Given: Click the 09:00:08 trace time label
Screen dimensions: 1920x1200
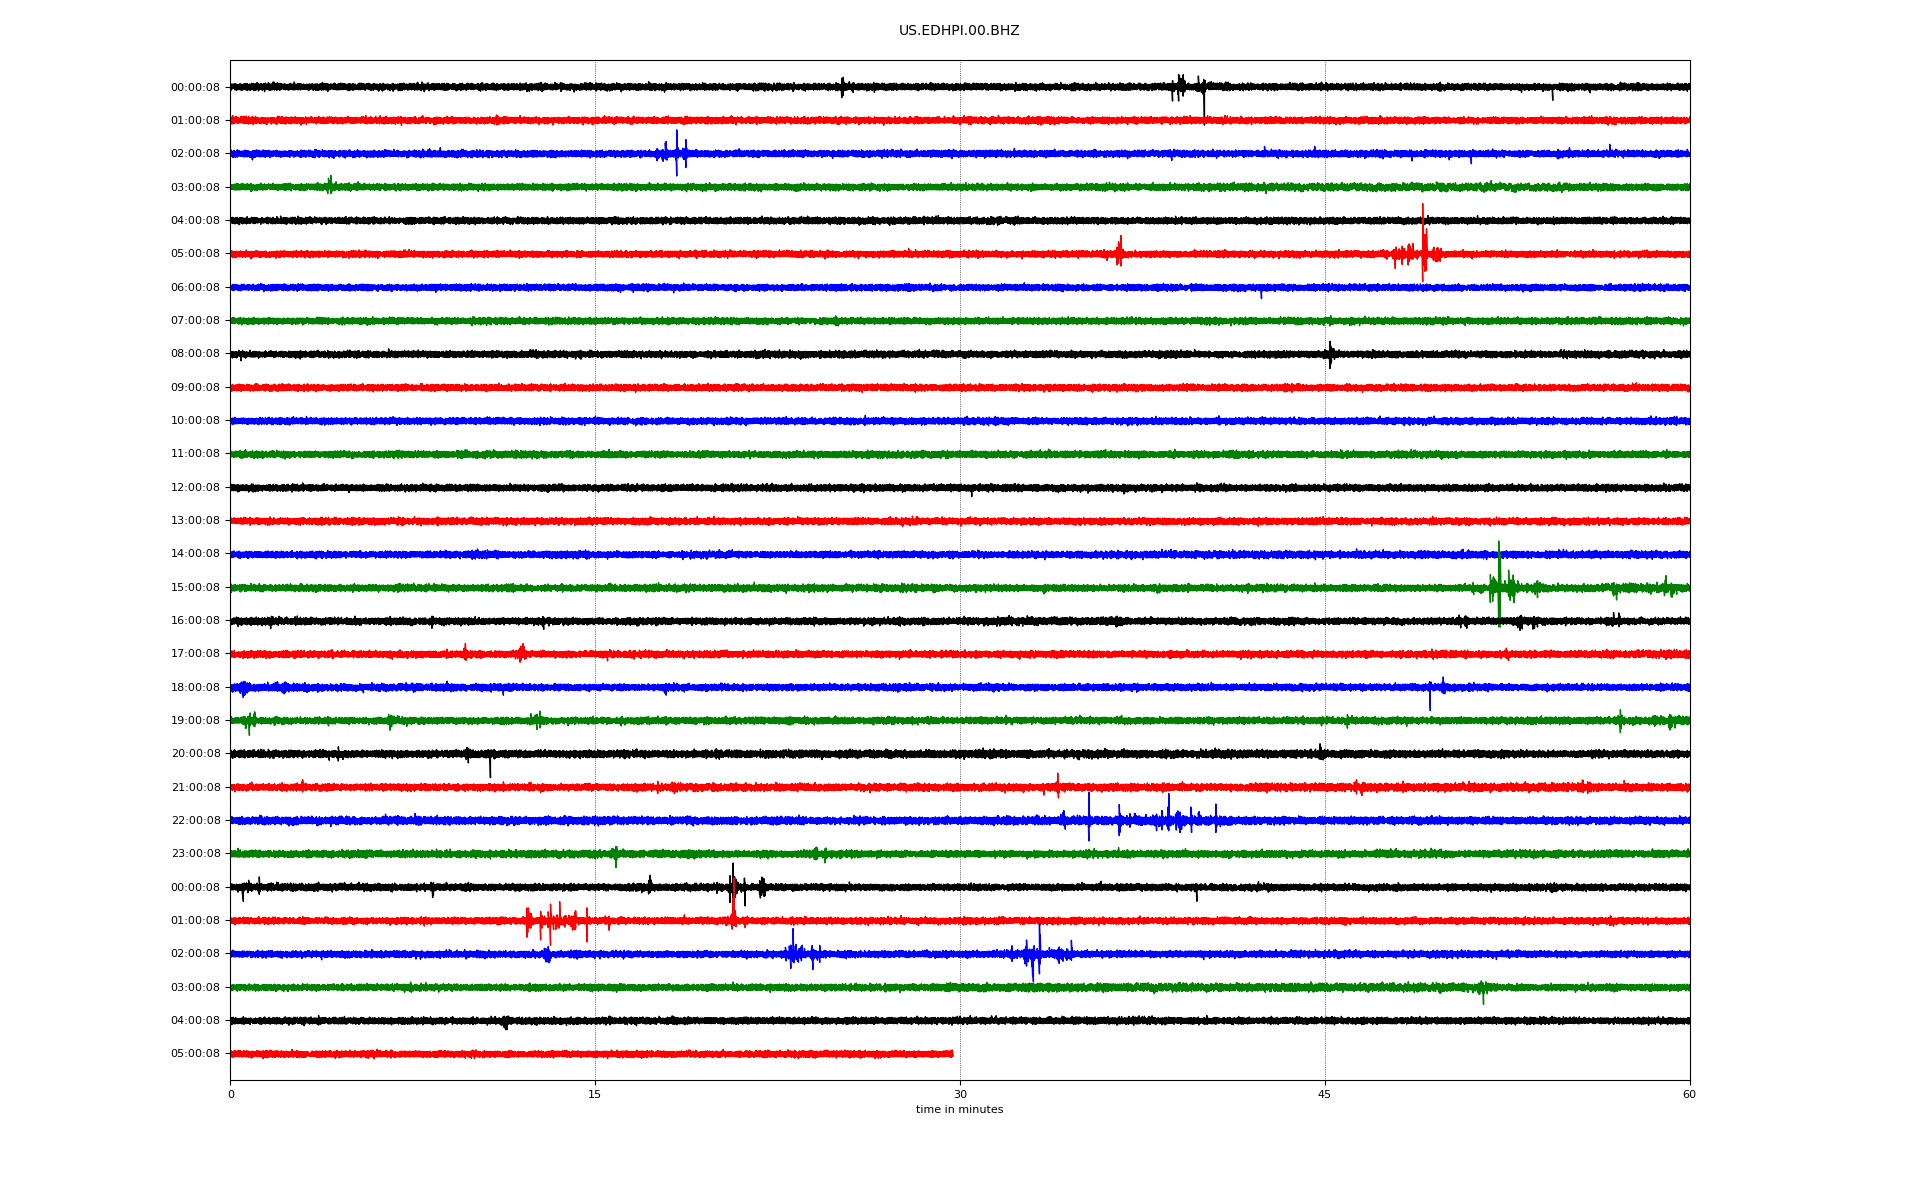Looking at the screenshot, I should click(x=195, y=388).
